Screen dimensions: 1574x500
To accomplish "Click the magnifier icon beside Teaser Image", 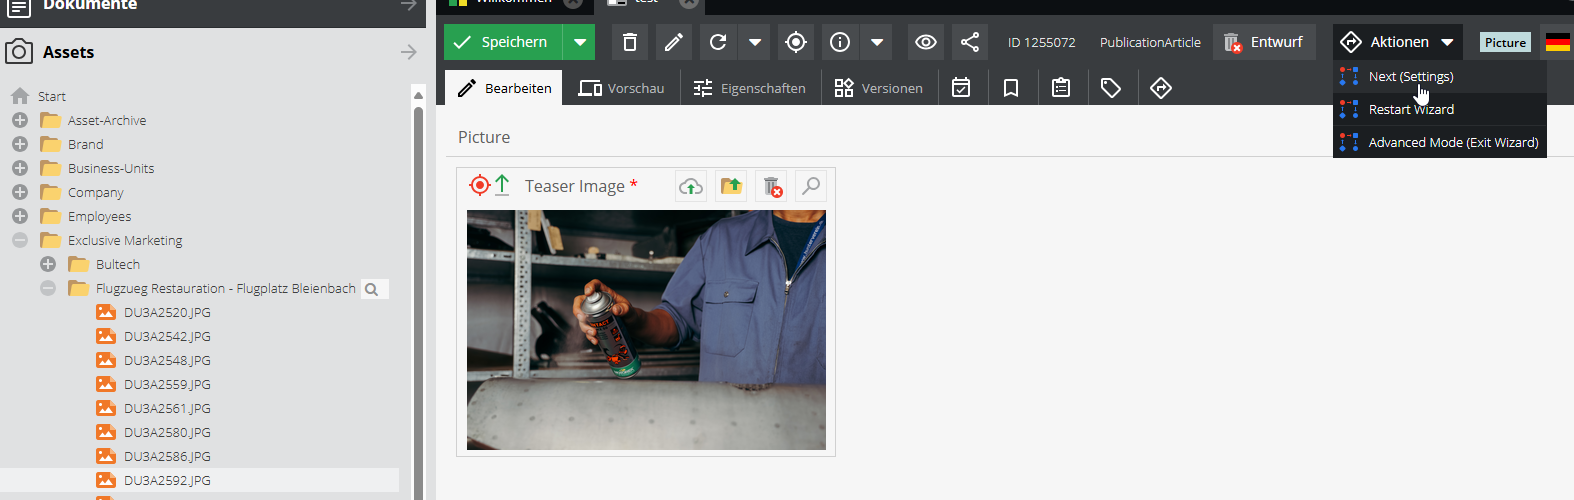I will click(811, 186).
